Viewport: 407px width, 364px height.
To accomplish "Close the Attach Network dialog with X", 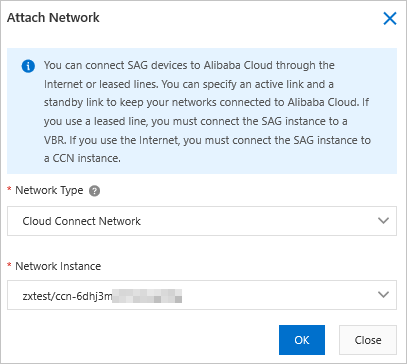I will tap(390, 19).
